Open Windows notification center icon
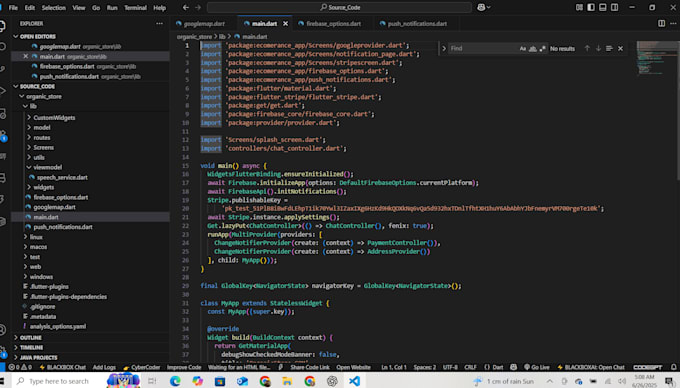Screen dimensions: 680x388 pyautogui.click(x=670, y=381)
